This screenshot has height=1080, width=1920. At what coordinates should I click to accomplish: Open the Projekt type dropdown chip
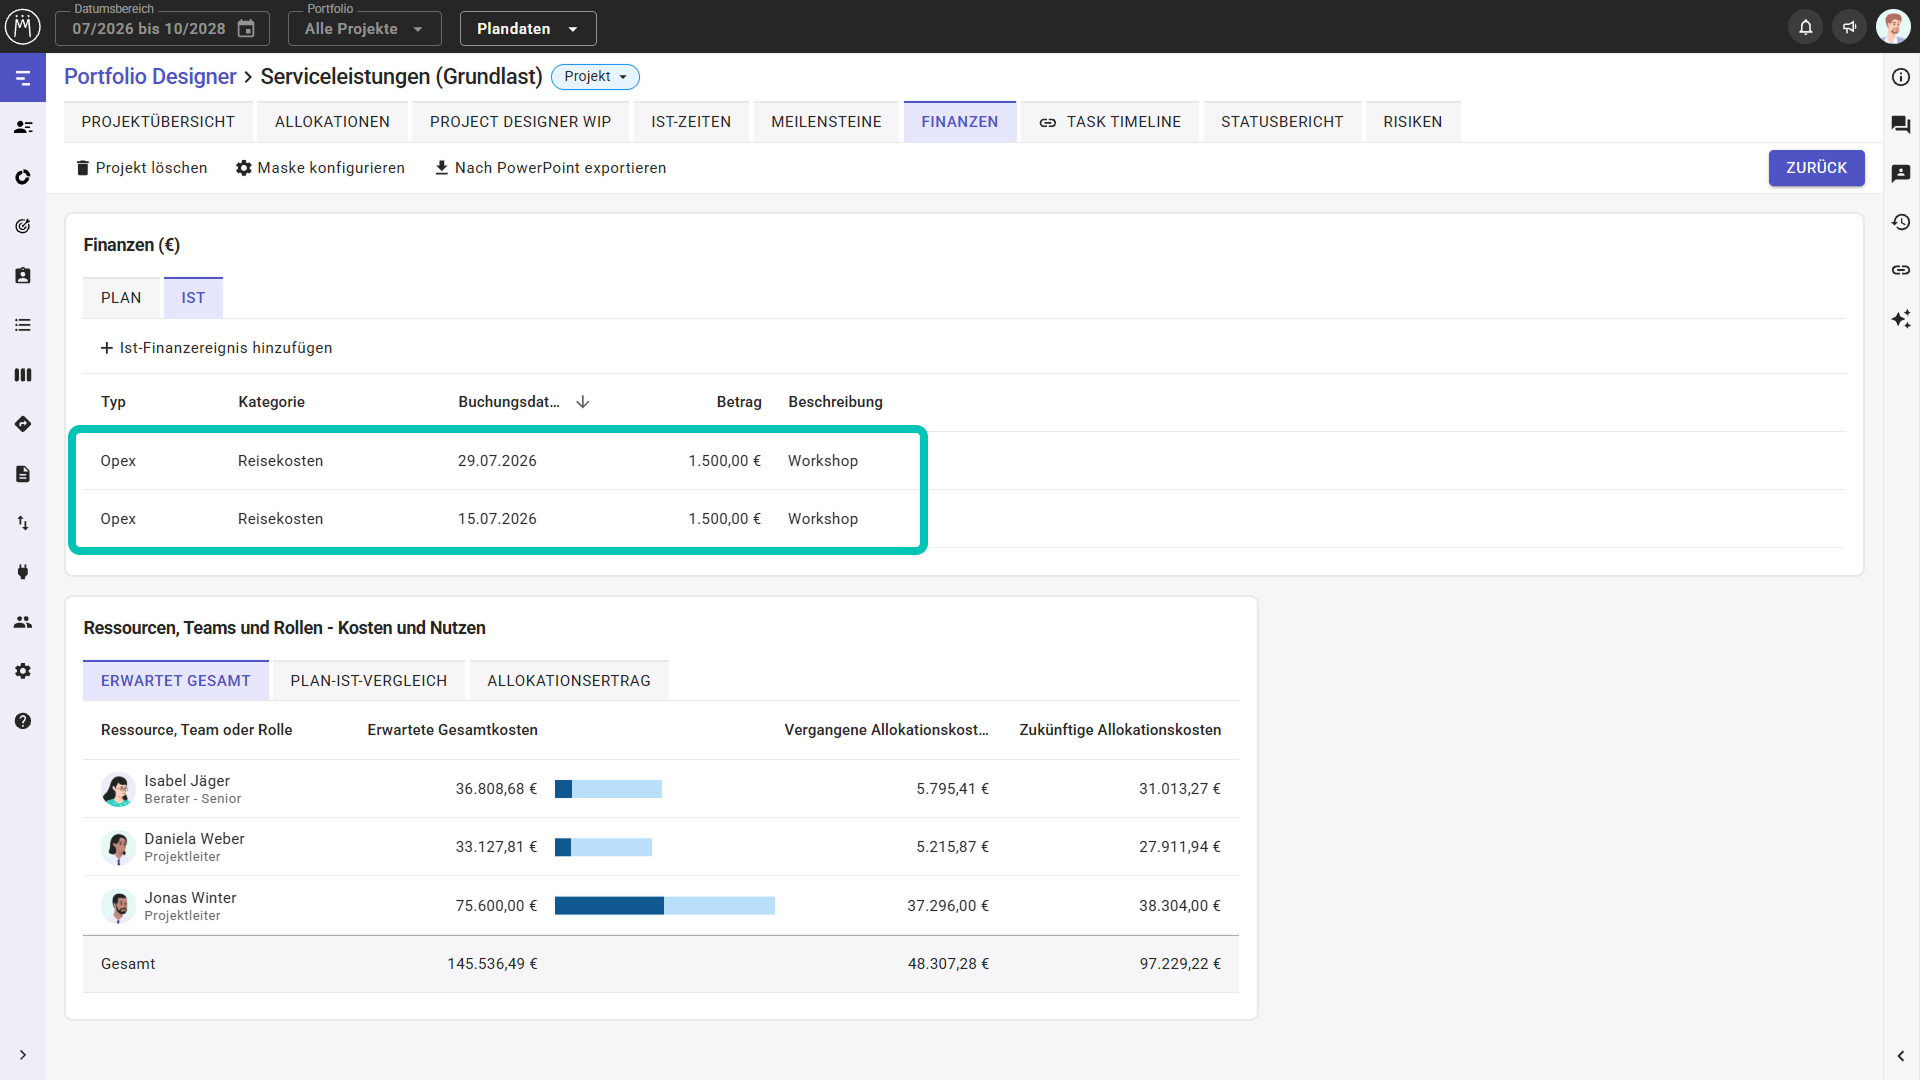[595, 77]
